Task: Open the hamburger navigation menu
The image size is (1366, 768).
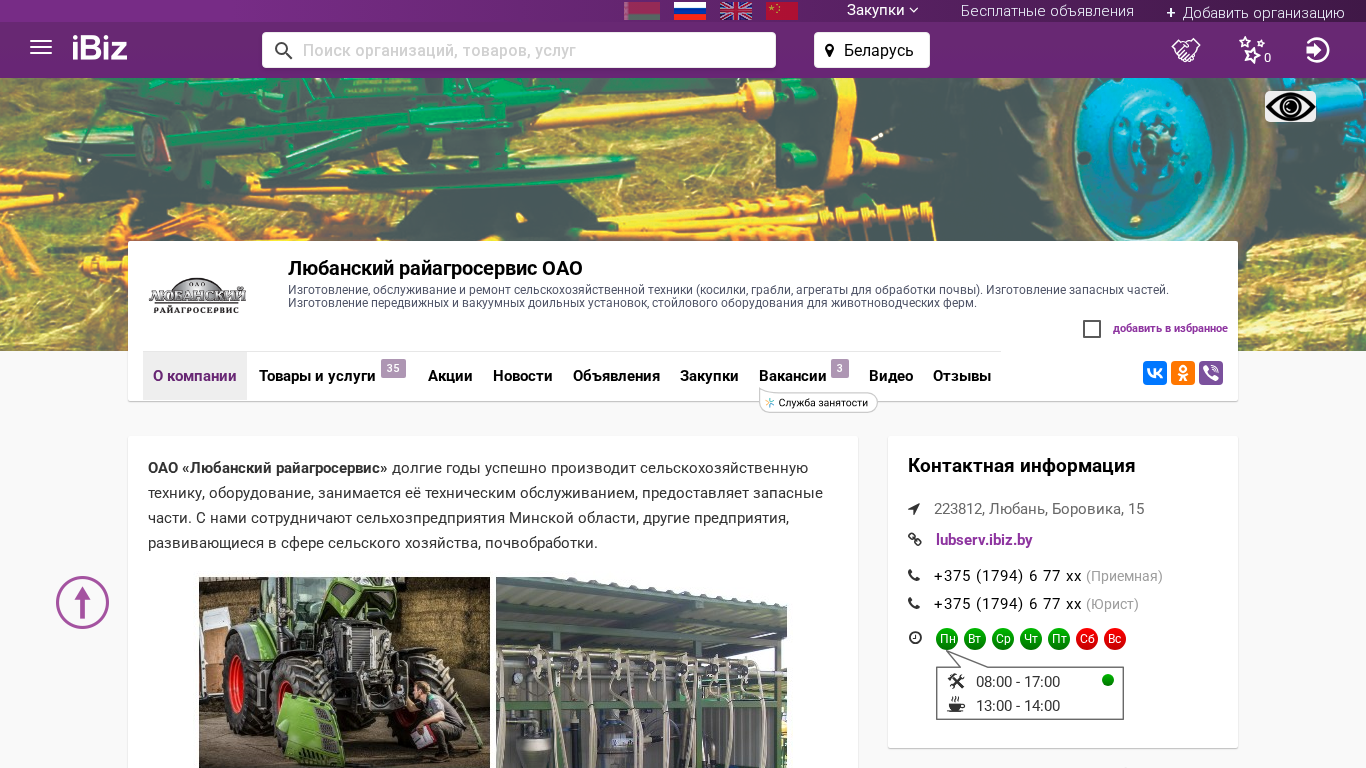Action: click(41, 48)
